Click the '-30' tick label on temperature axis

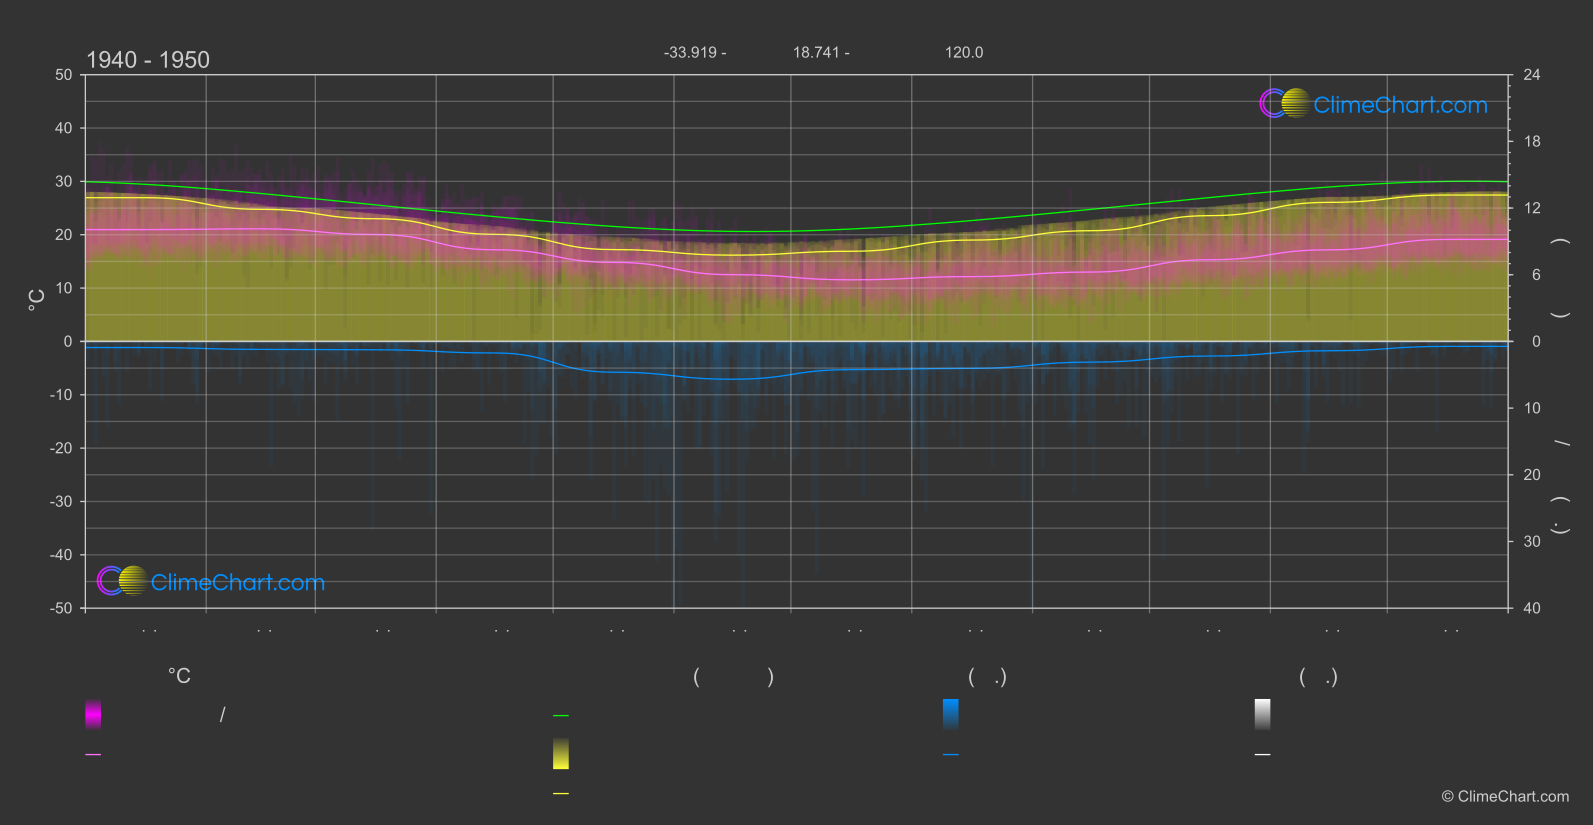[61, 501]
